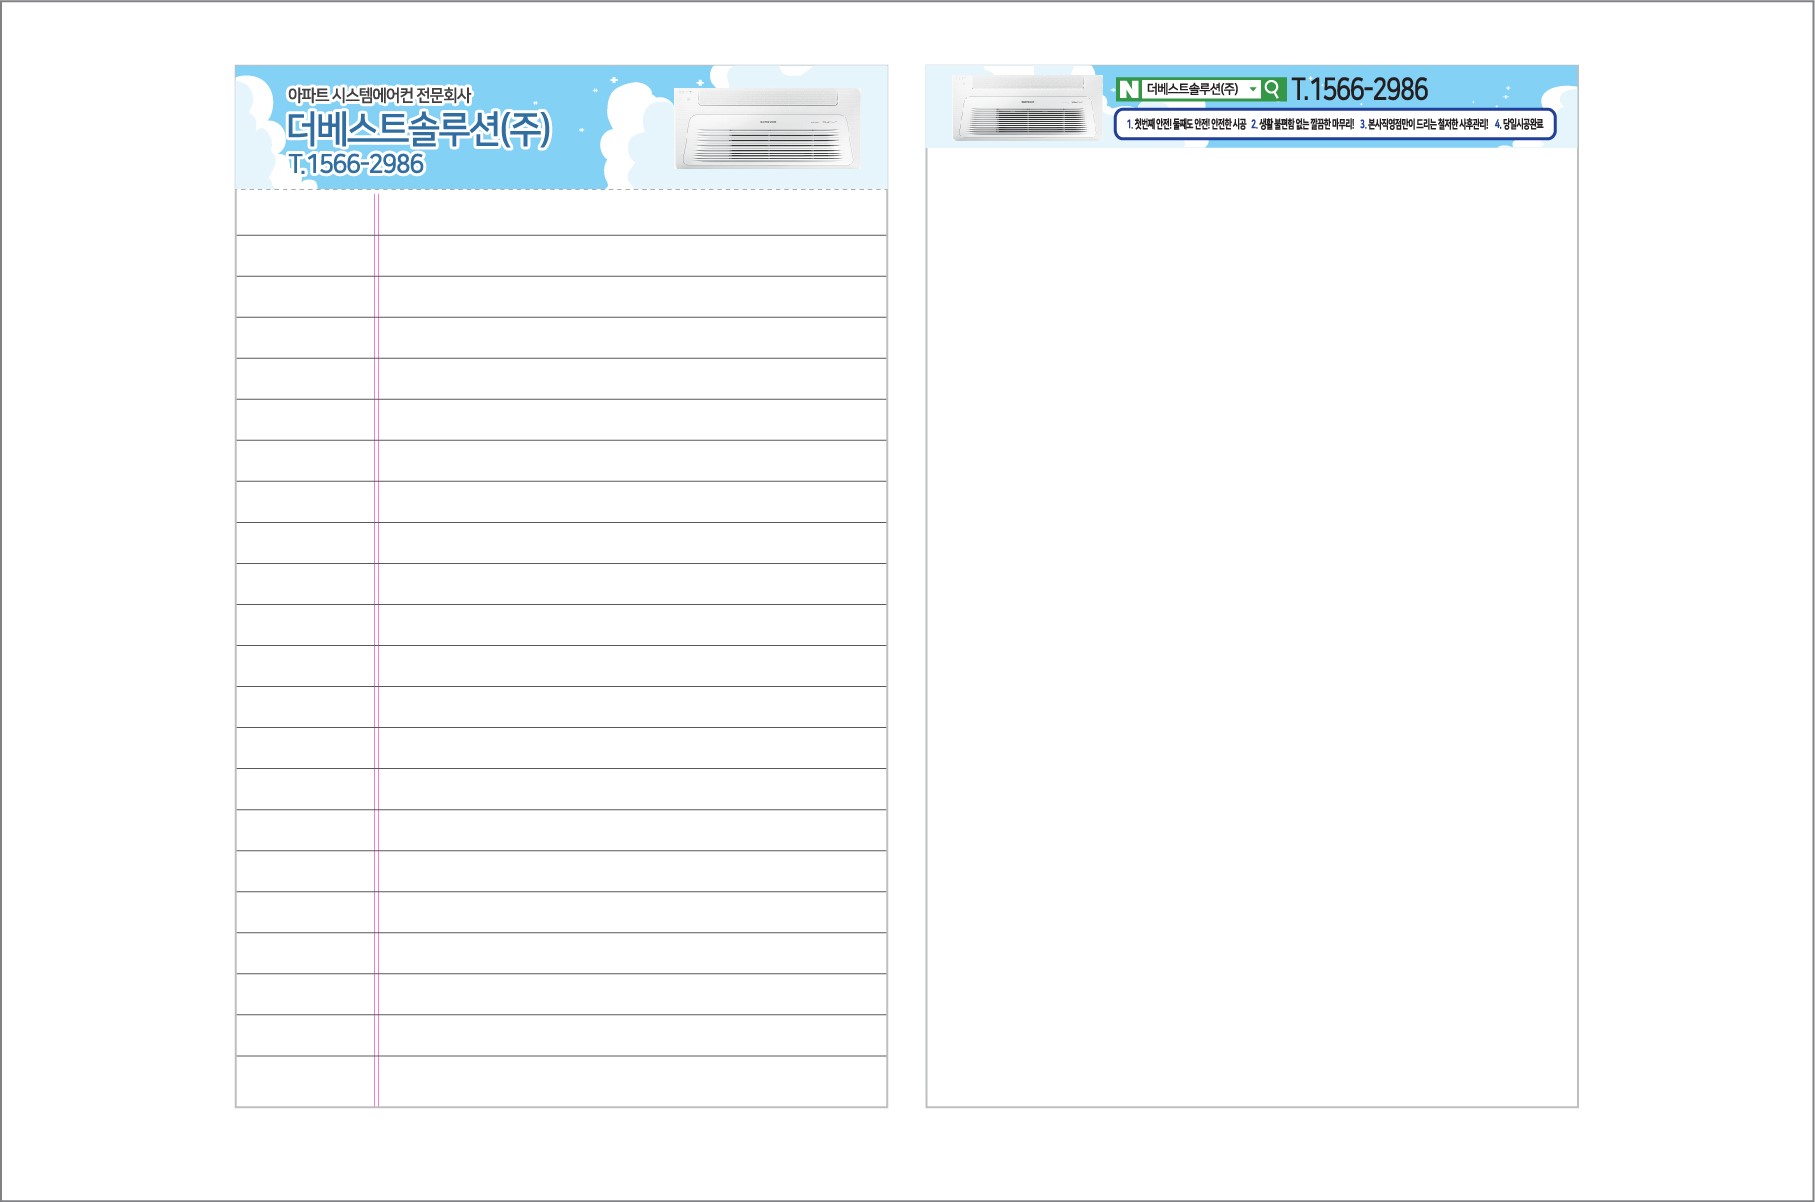Viewport: 1815px width, 1202px height.
Task: Click slogan item 3 about 철저한 사후관리
Action: [1423, 125]
